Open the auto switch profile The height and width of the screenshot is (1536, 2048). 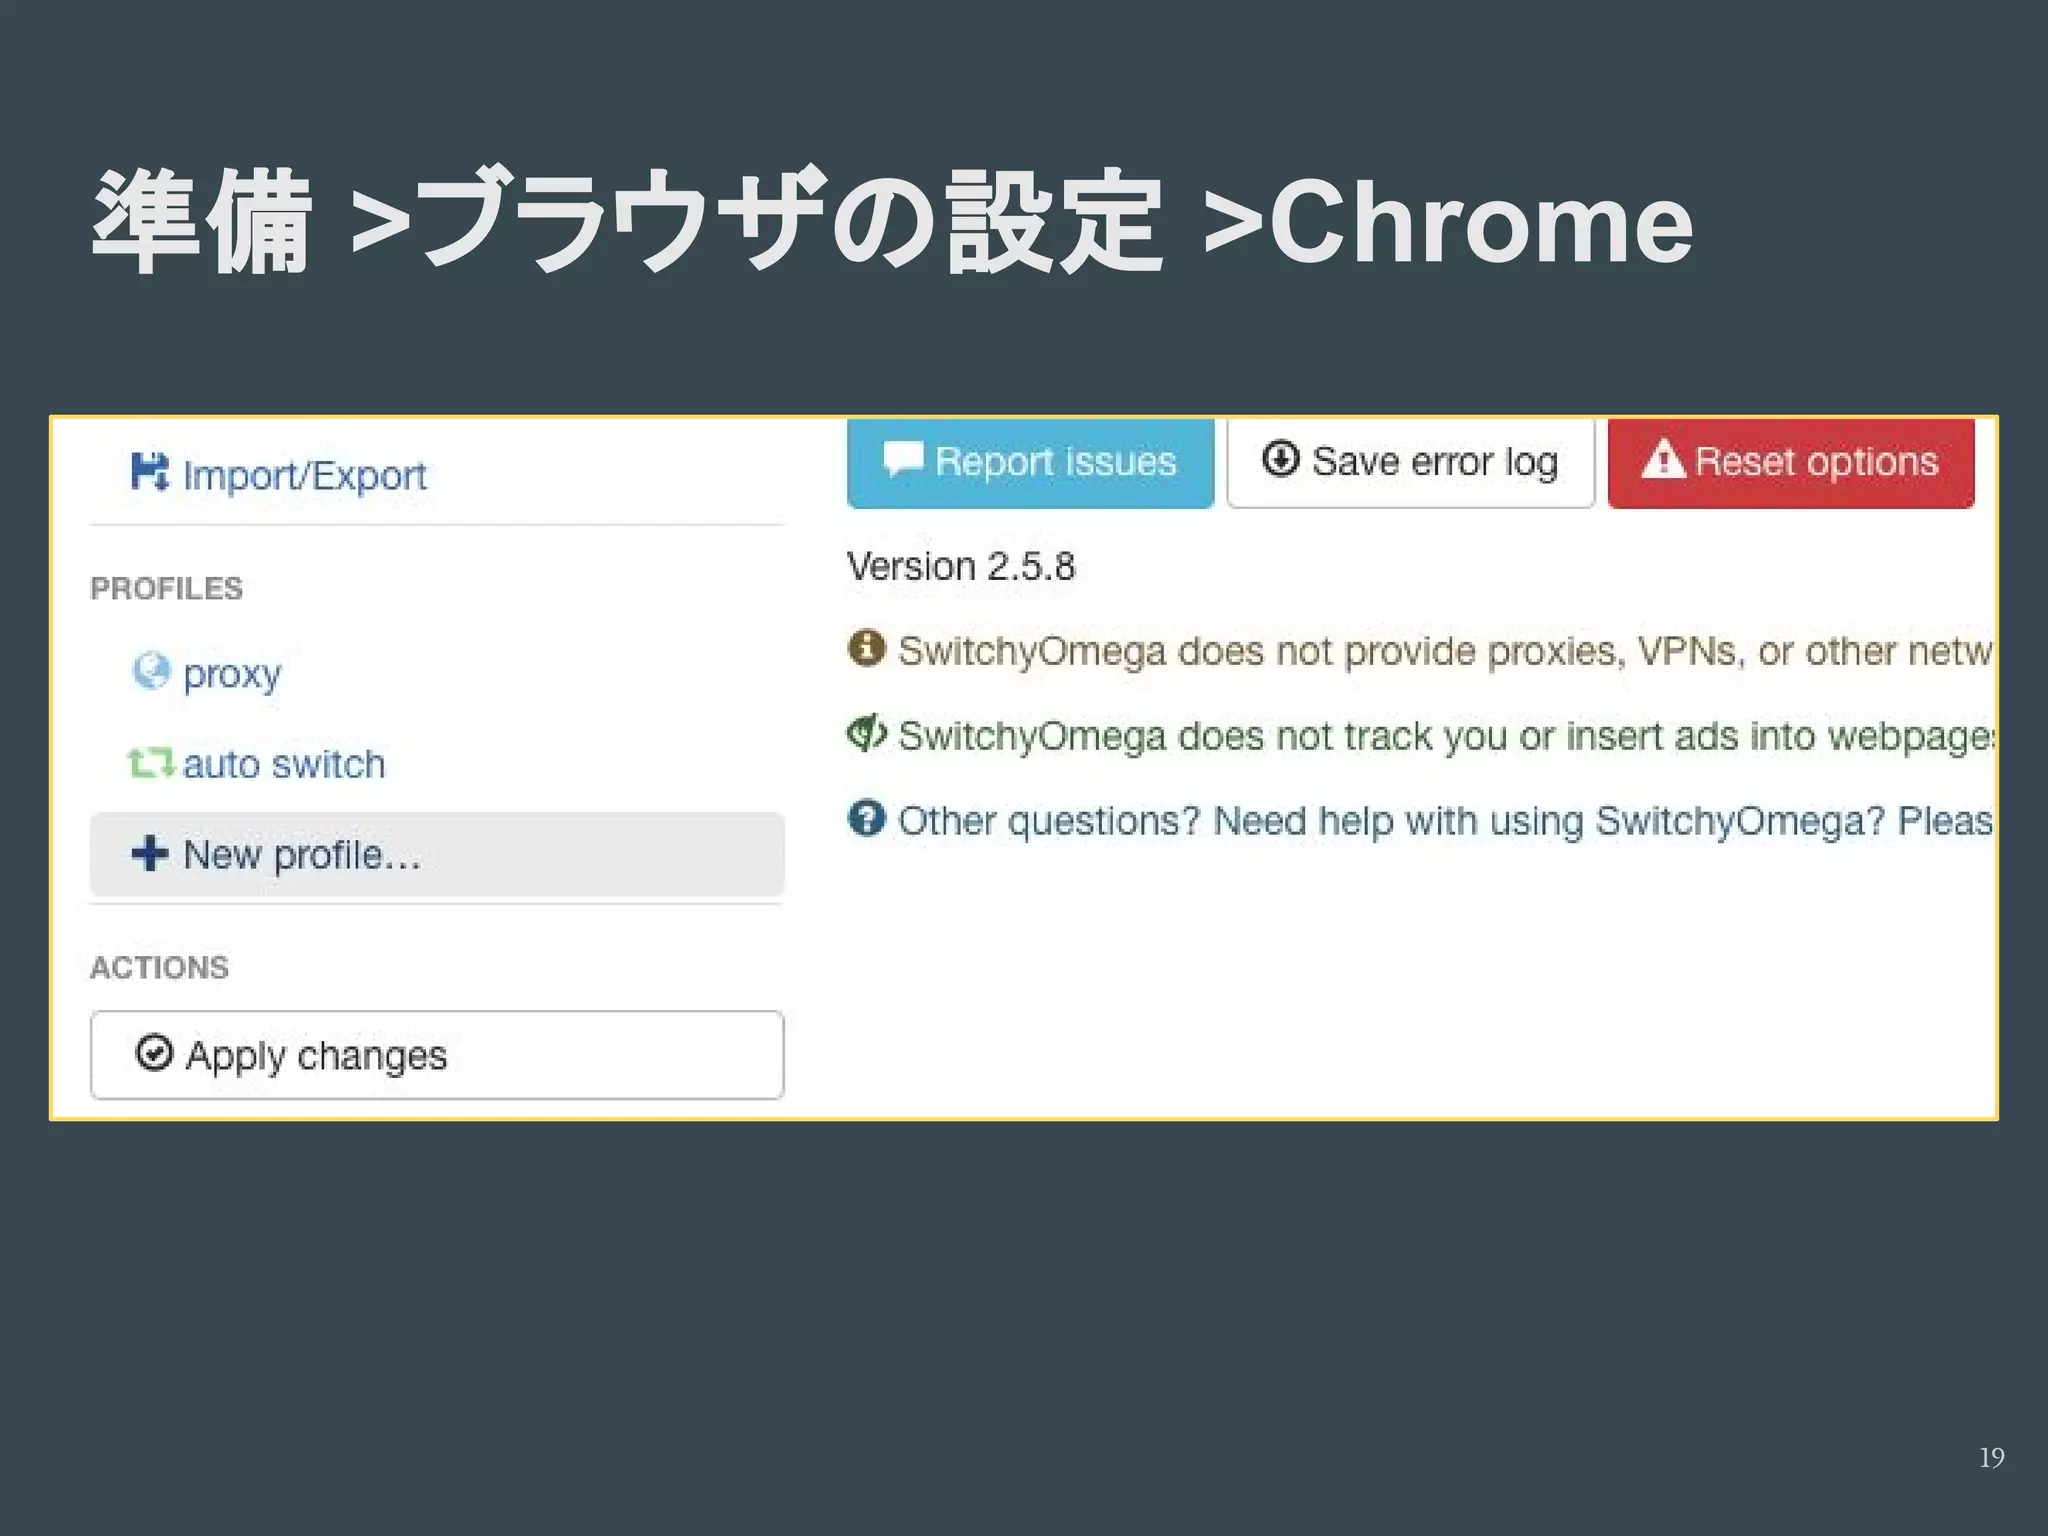pos(257,764)
